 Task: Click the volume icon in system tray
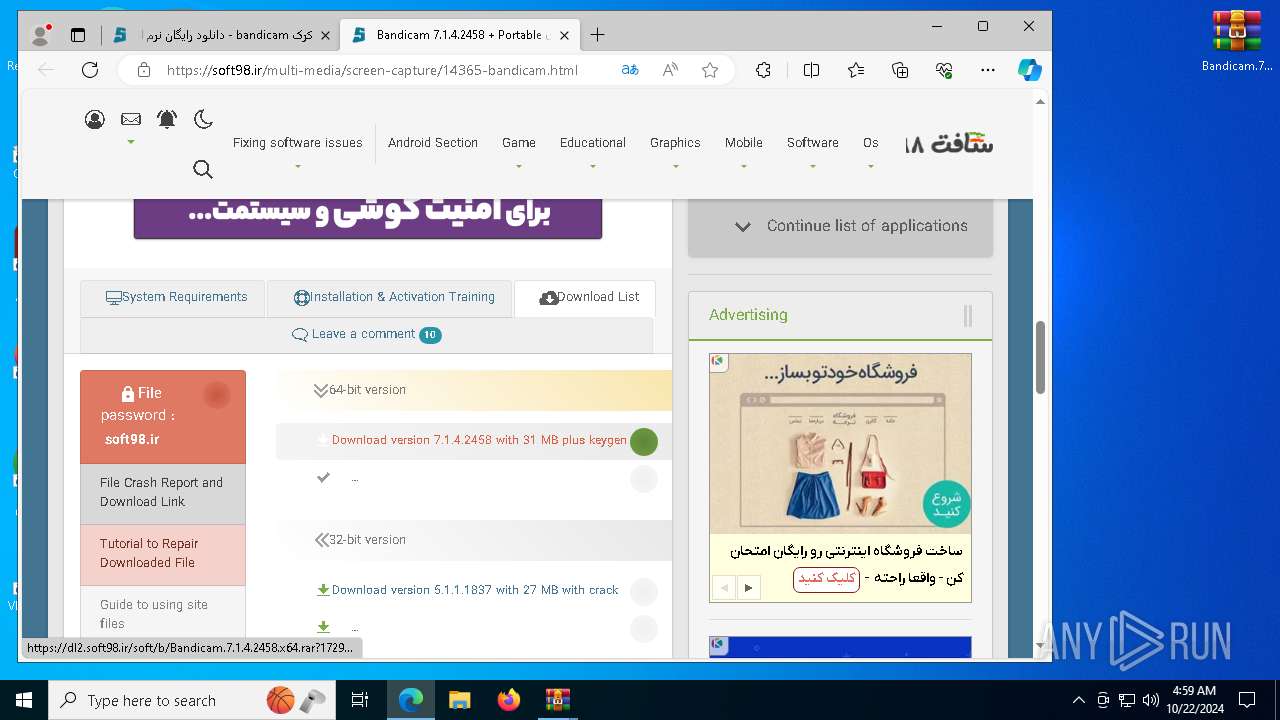pos(1150,700)
